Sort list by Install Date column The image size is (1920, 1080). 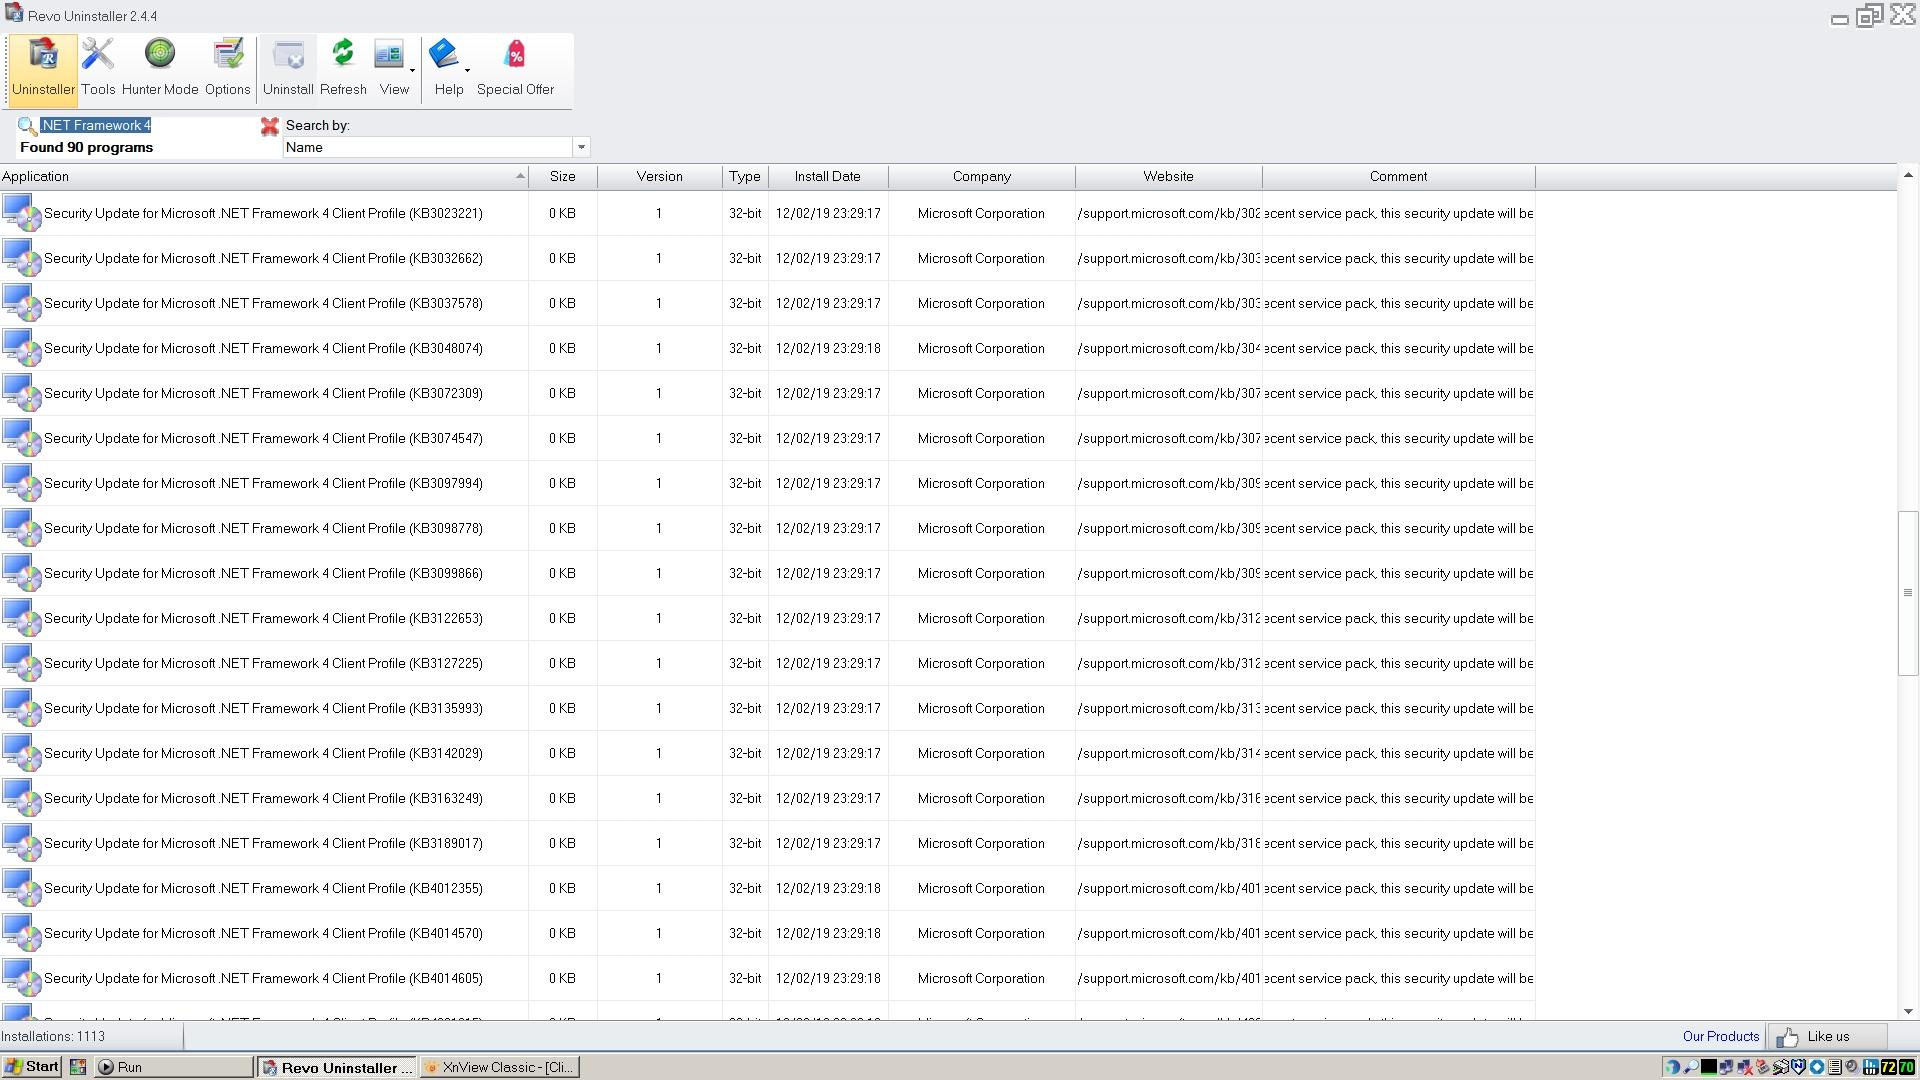pyautogui.click(x=827, y=177)
